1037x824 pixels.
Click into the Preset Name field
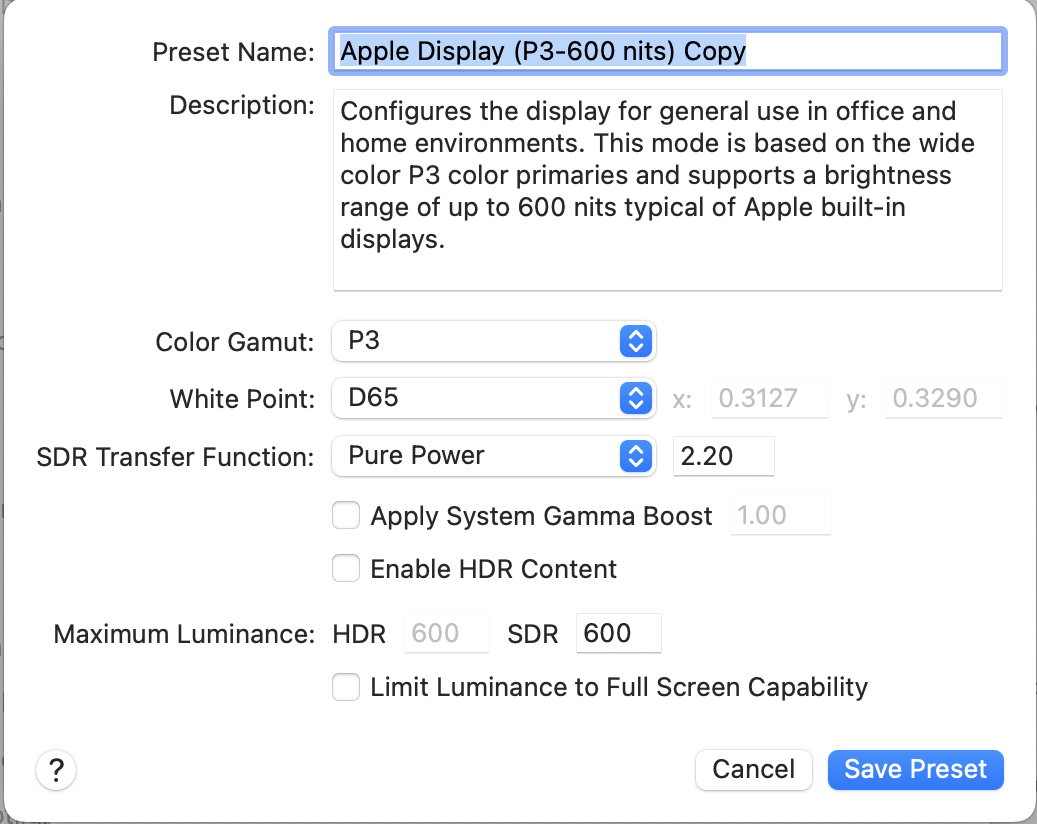click(x=668, y=51)
